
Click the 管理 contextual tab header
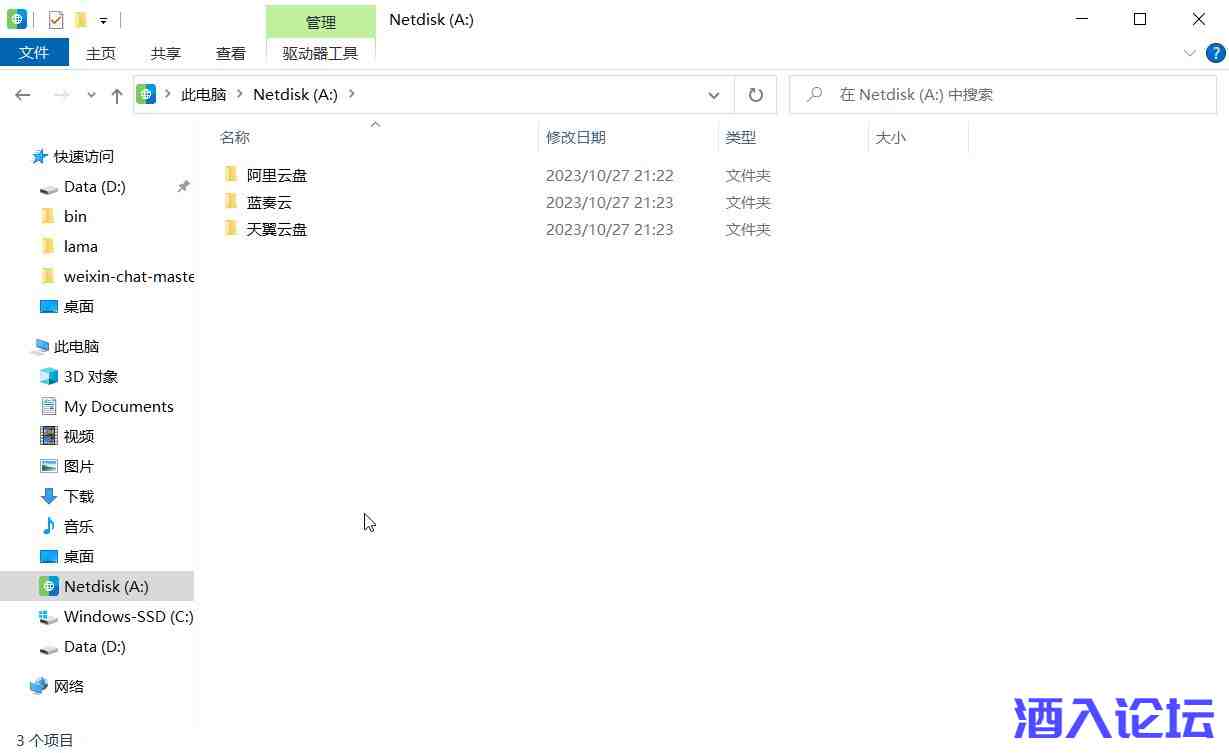(x=321, y=21)
